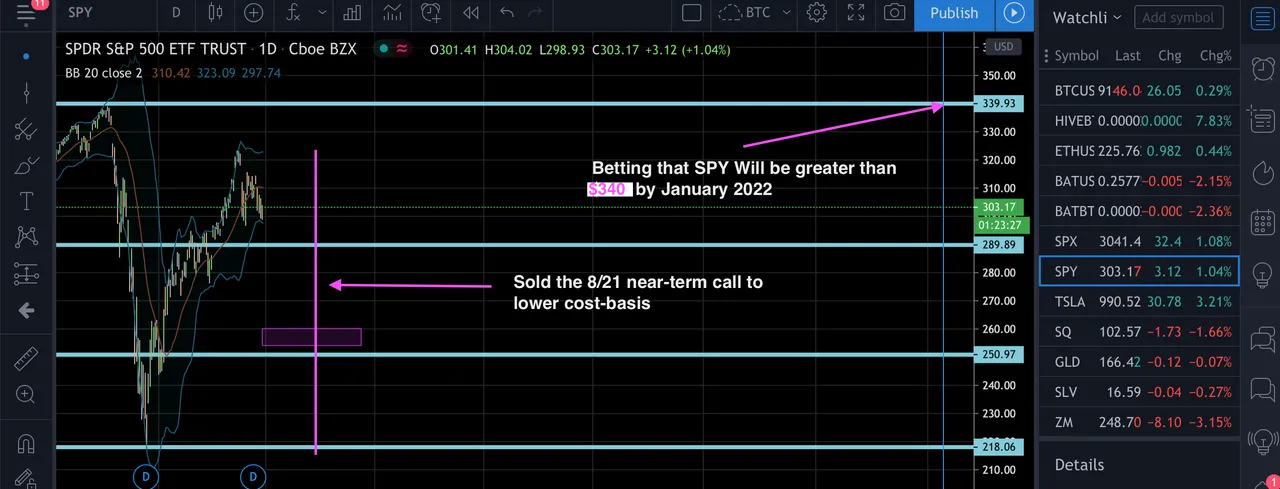The width and height of the screenshot is (1280, 489).
Task: Redo the chart action
Action: click(x=535, y=13)
